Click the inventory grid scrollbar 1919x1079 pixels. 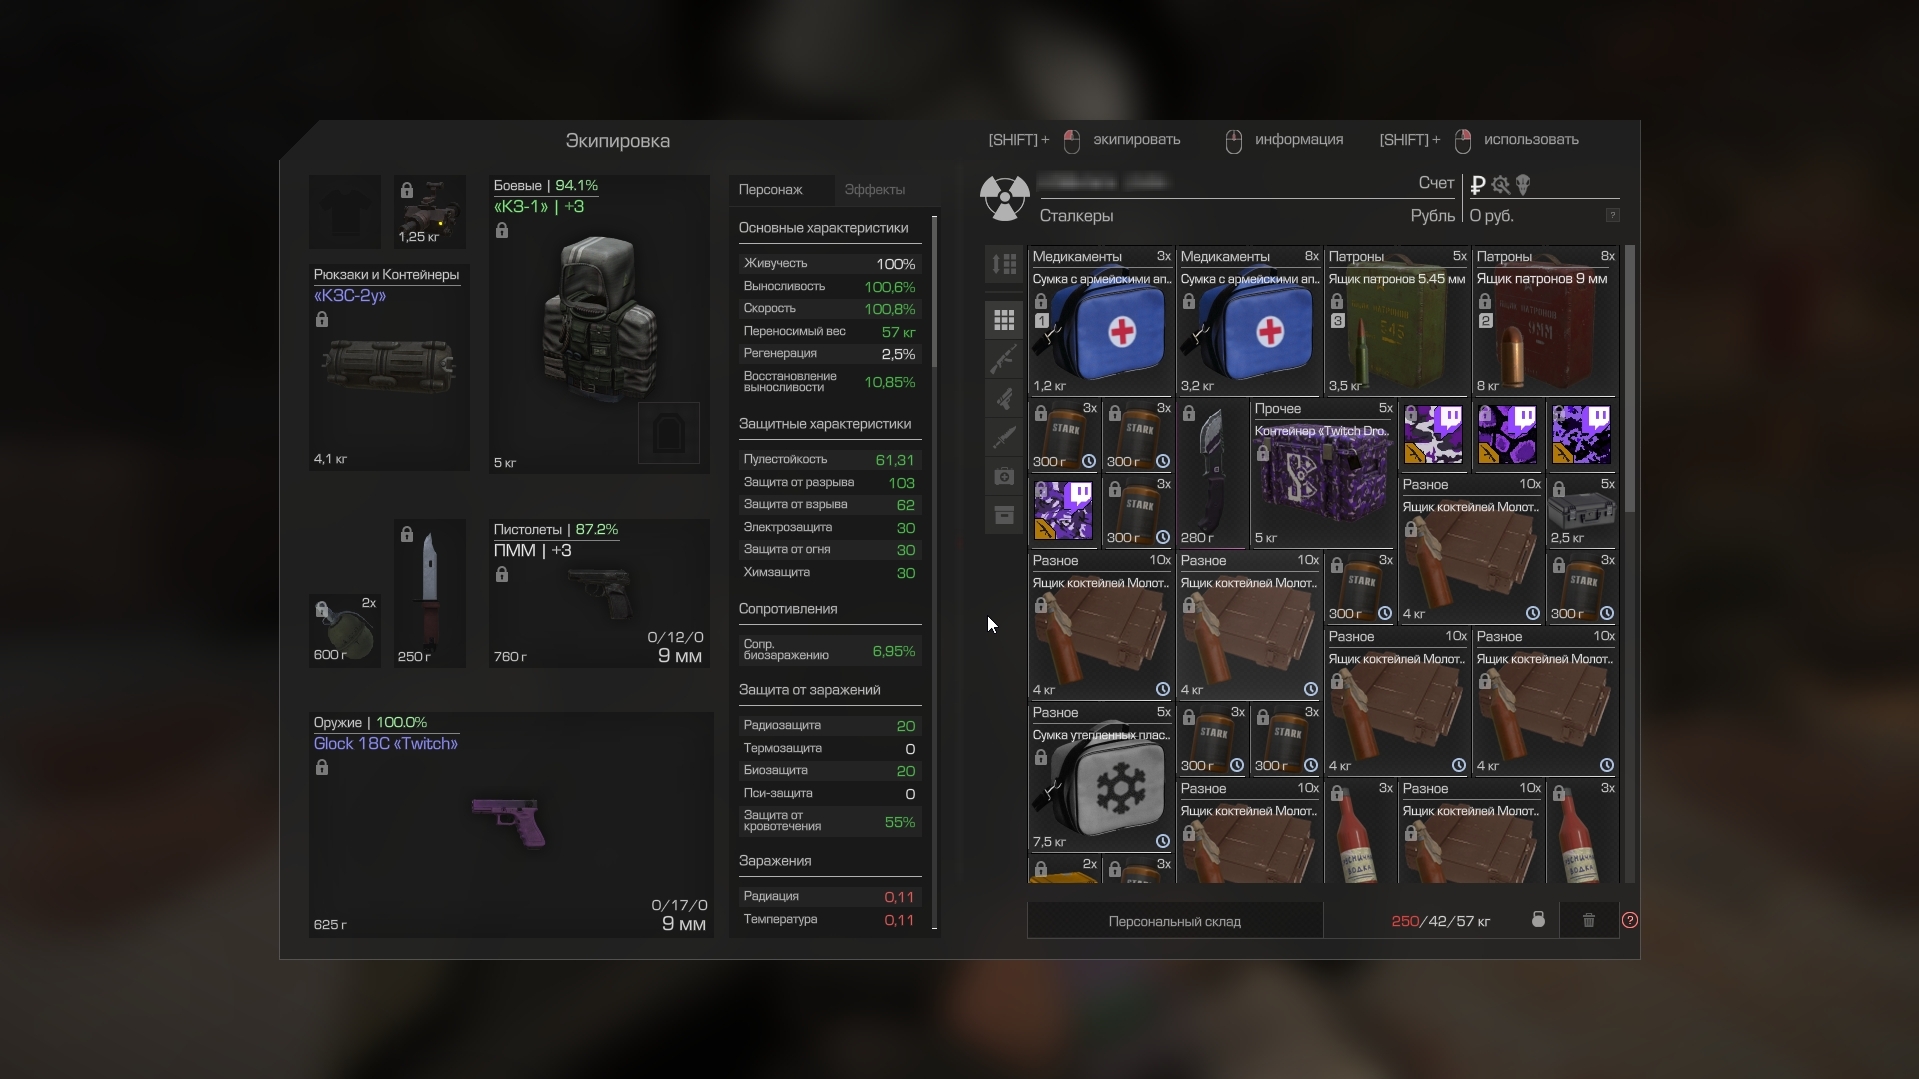(x=1630, y=380)
